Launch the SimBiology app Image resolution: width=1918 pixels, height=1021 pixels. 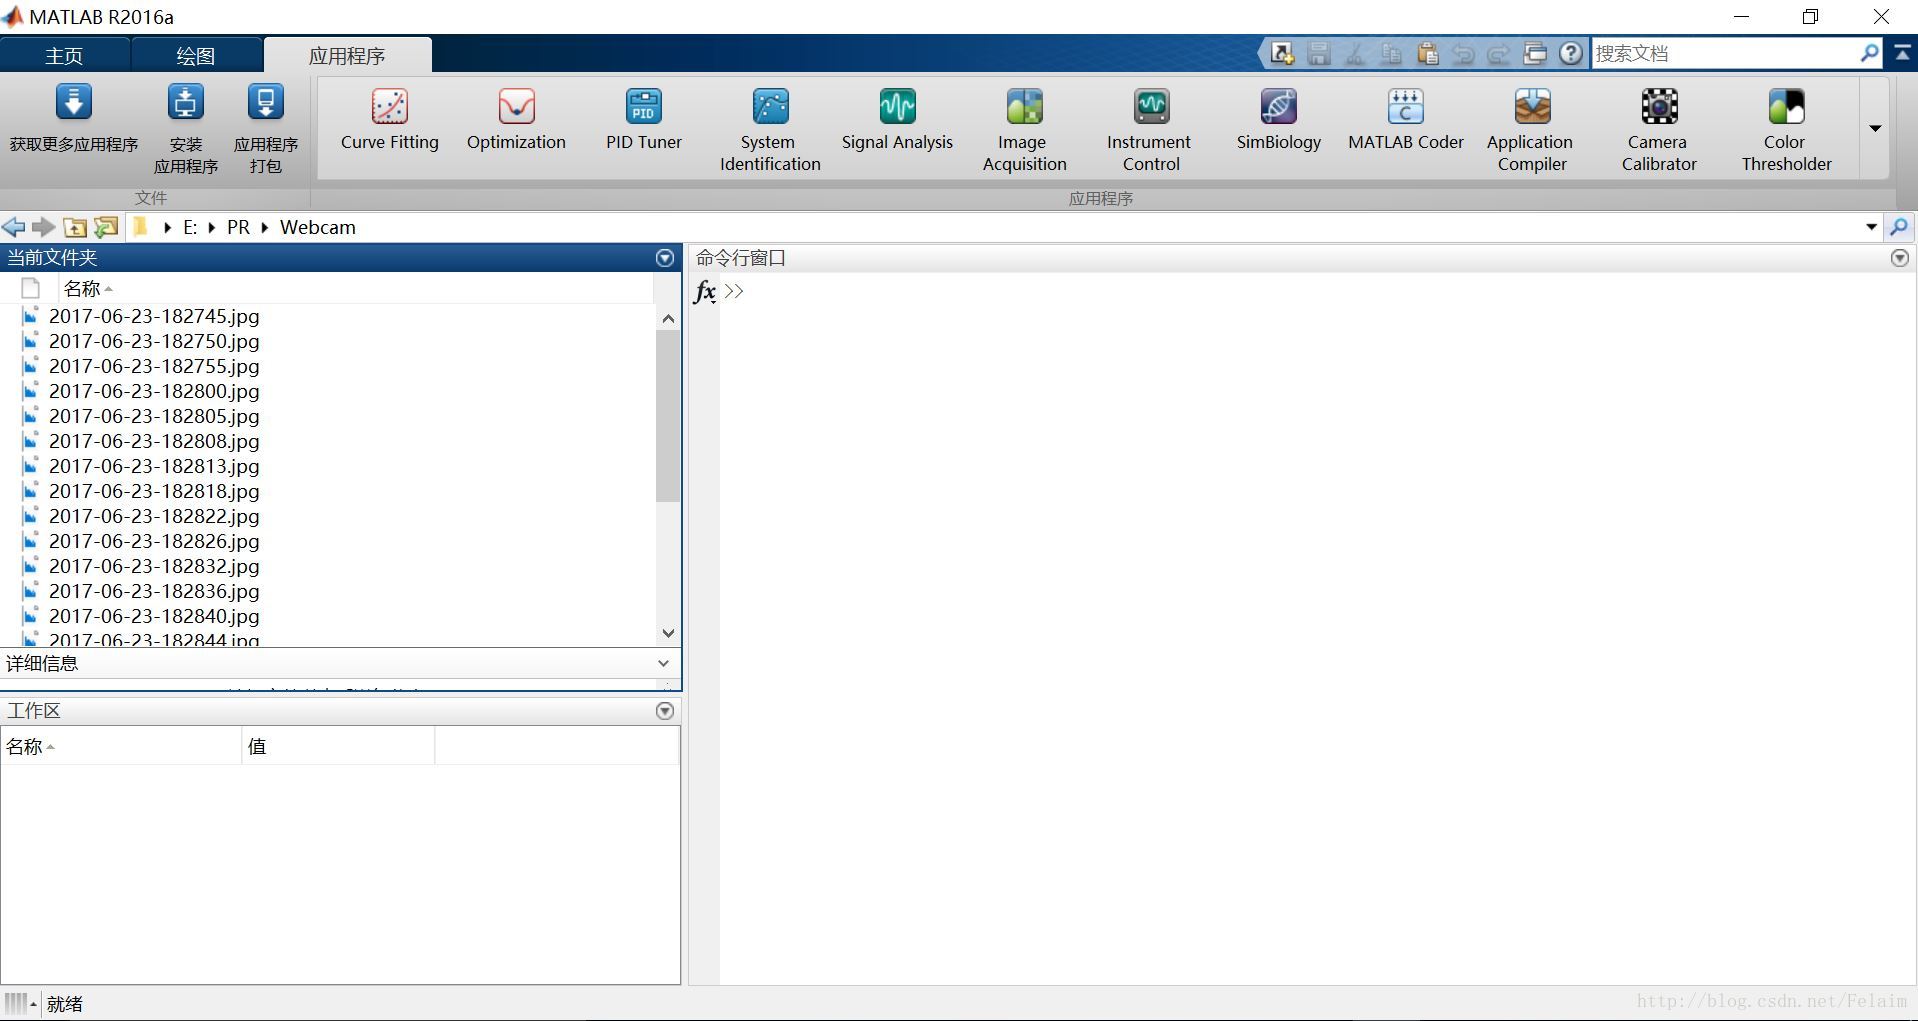click(1278, 122)
